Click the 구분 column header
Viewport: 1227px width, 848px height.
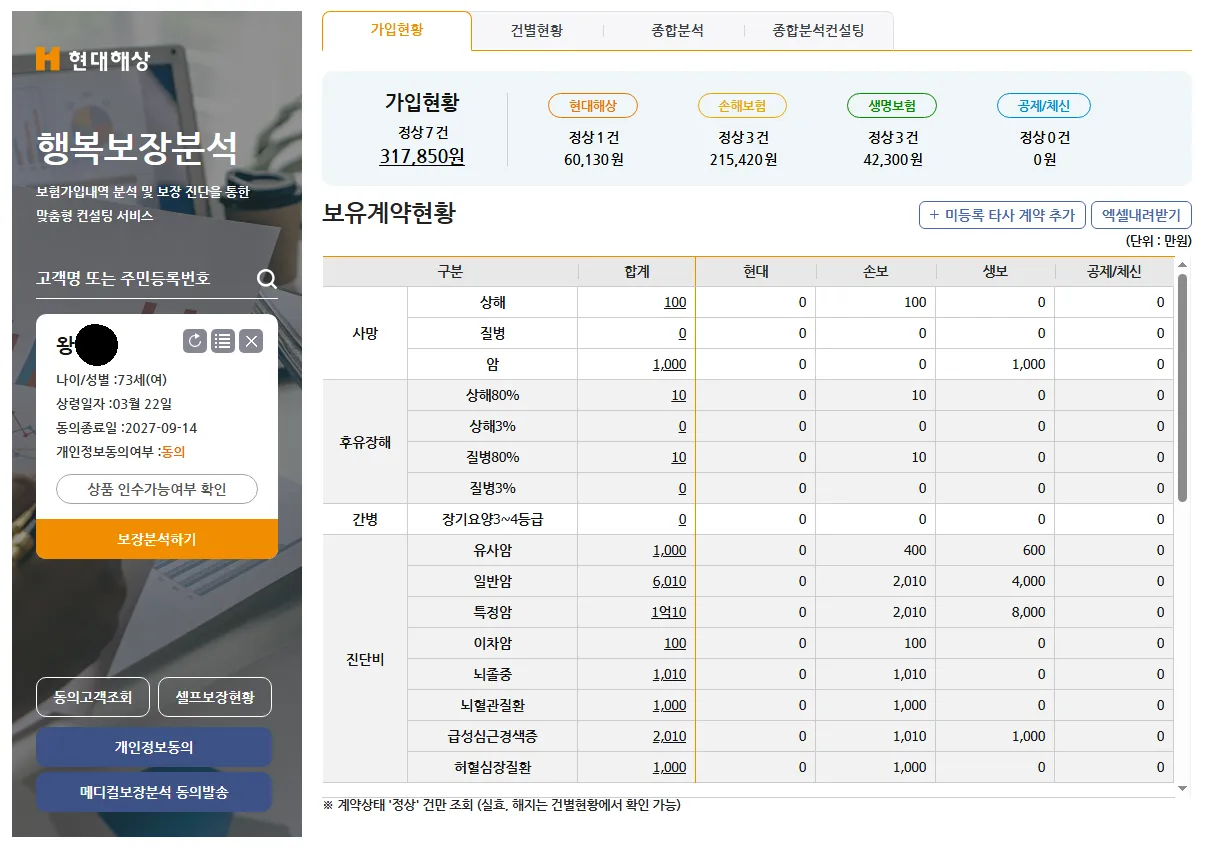450,271
